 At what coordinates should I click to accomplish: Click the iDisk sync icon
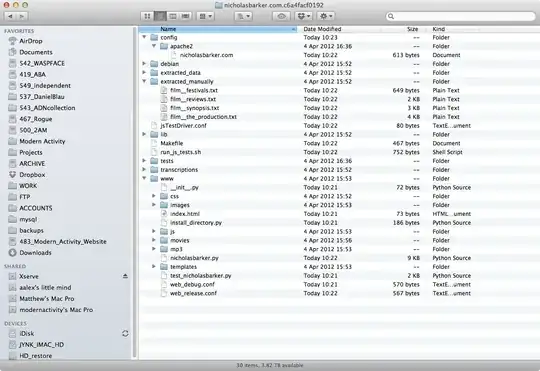pyautogui.click(x=125, y=333)
